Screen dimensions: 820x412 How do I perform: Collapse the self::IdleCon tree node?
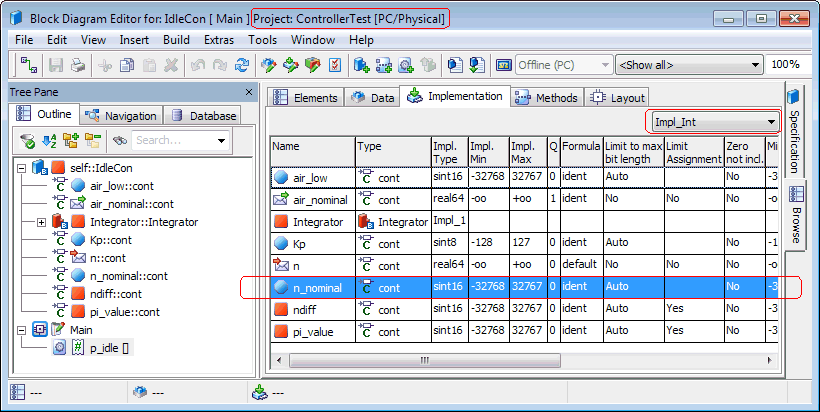coord(21,168)
